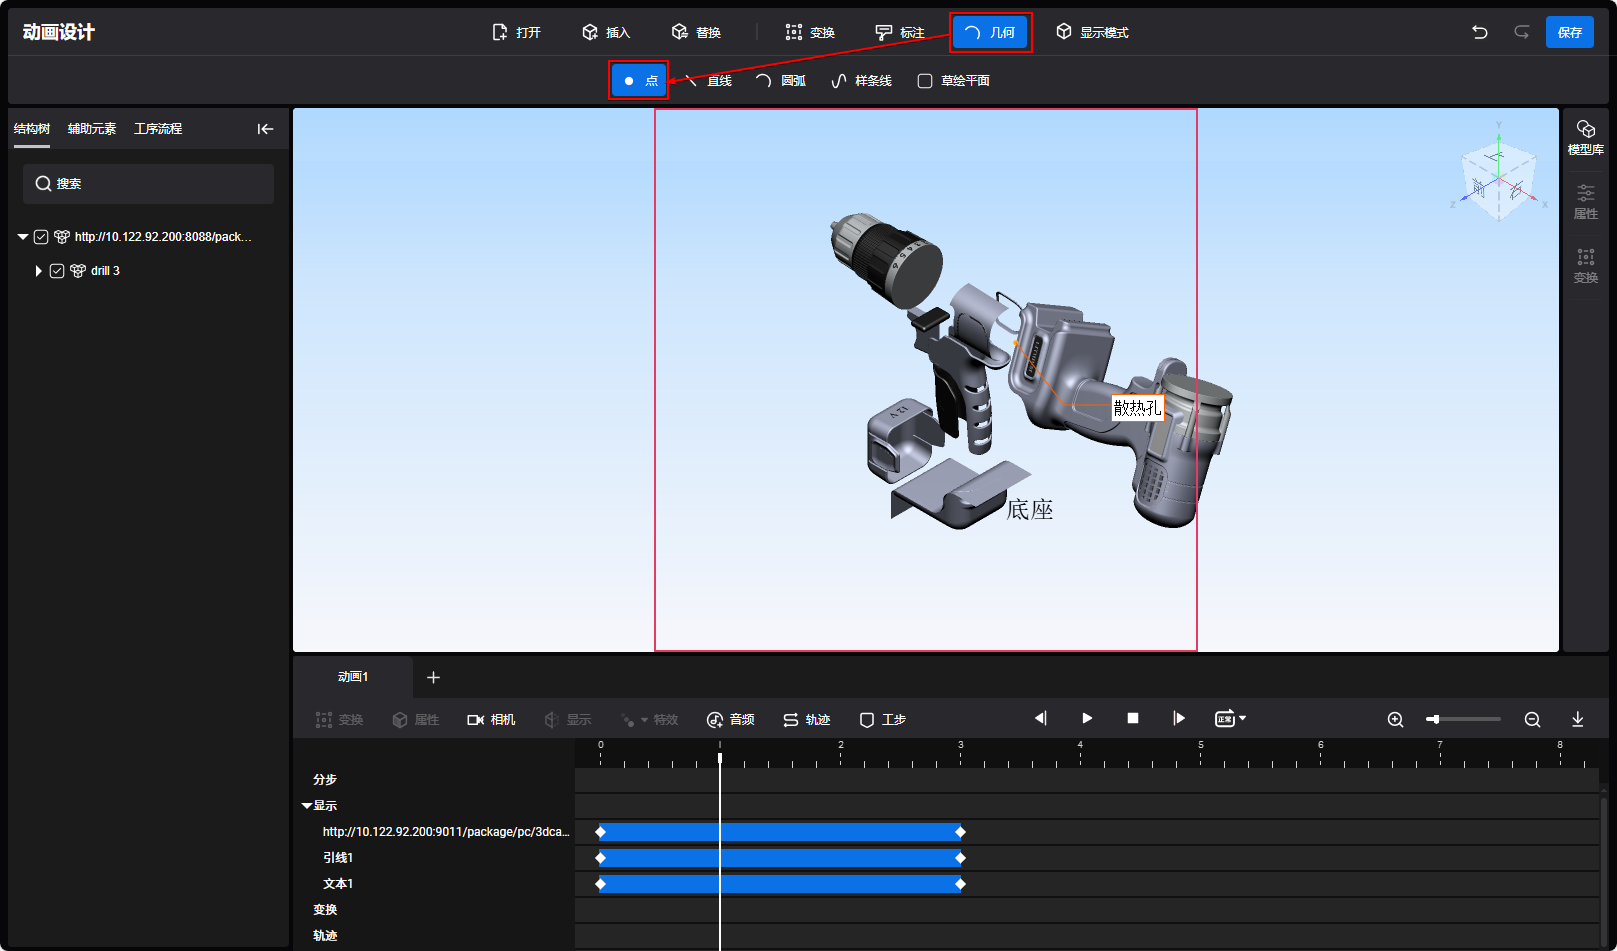Open the model library panel

pos(1585,137)
